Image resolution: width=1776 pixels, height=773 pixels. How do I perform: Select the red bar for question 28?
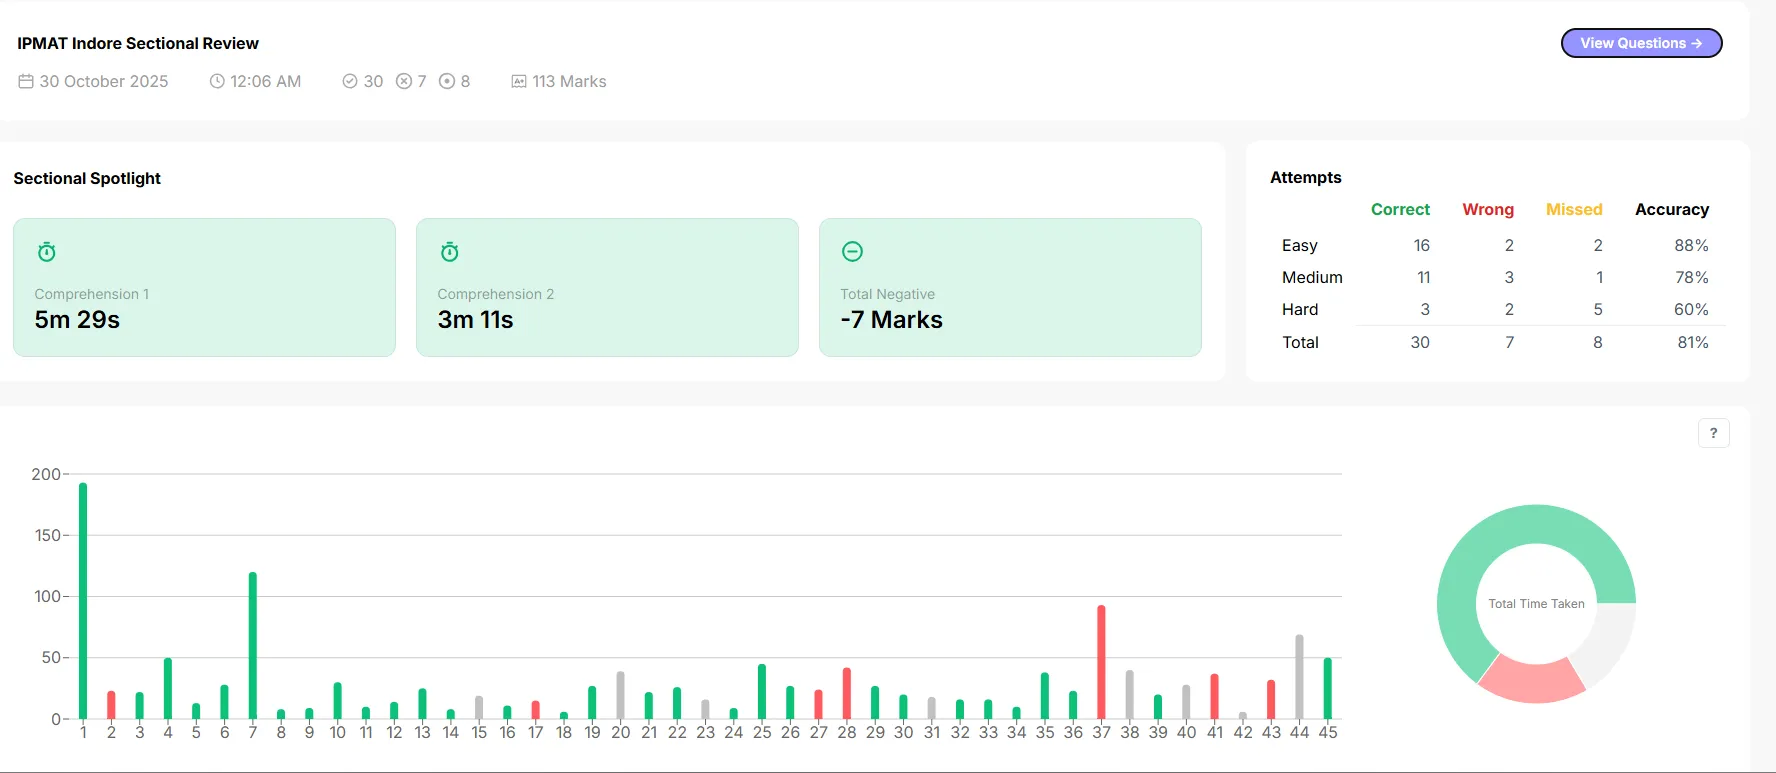[847, 693]
